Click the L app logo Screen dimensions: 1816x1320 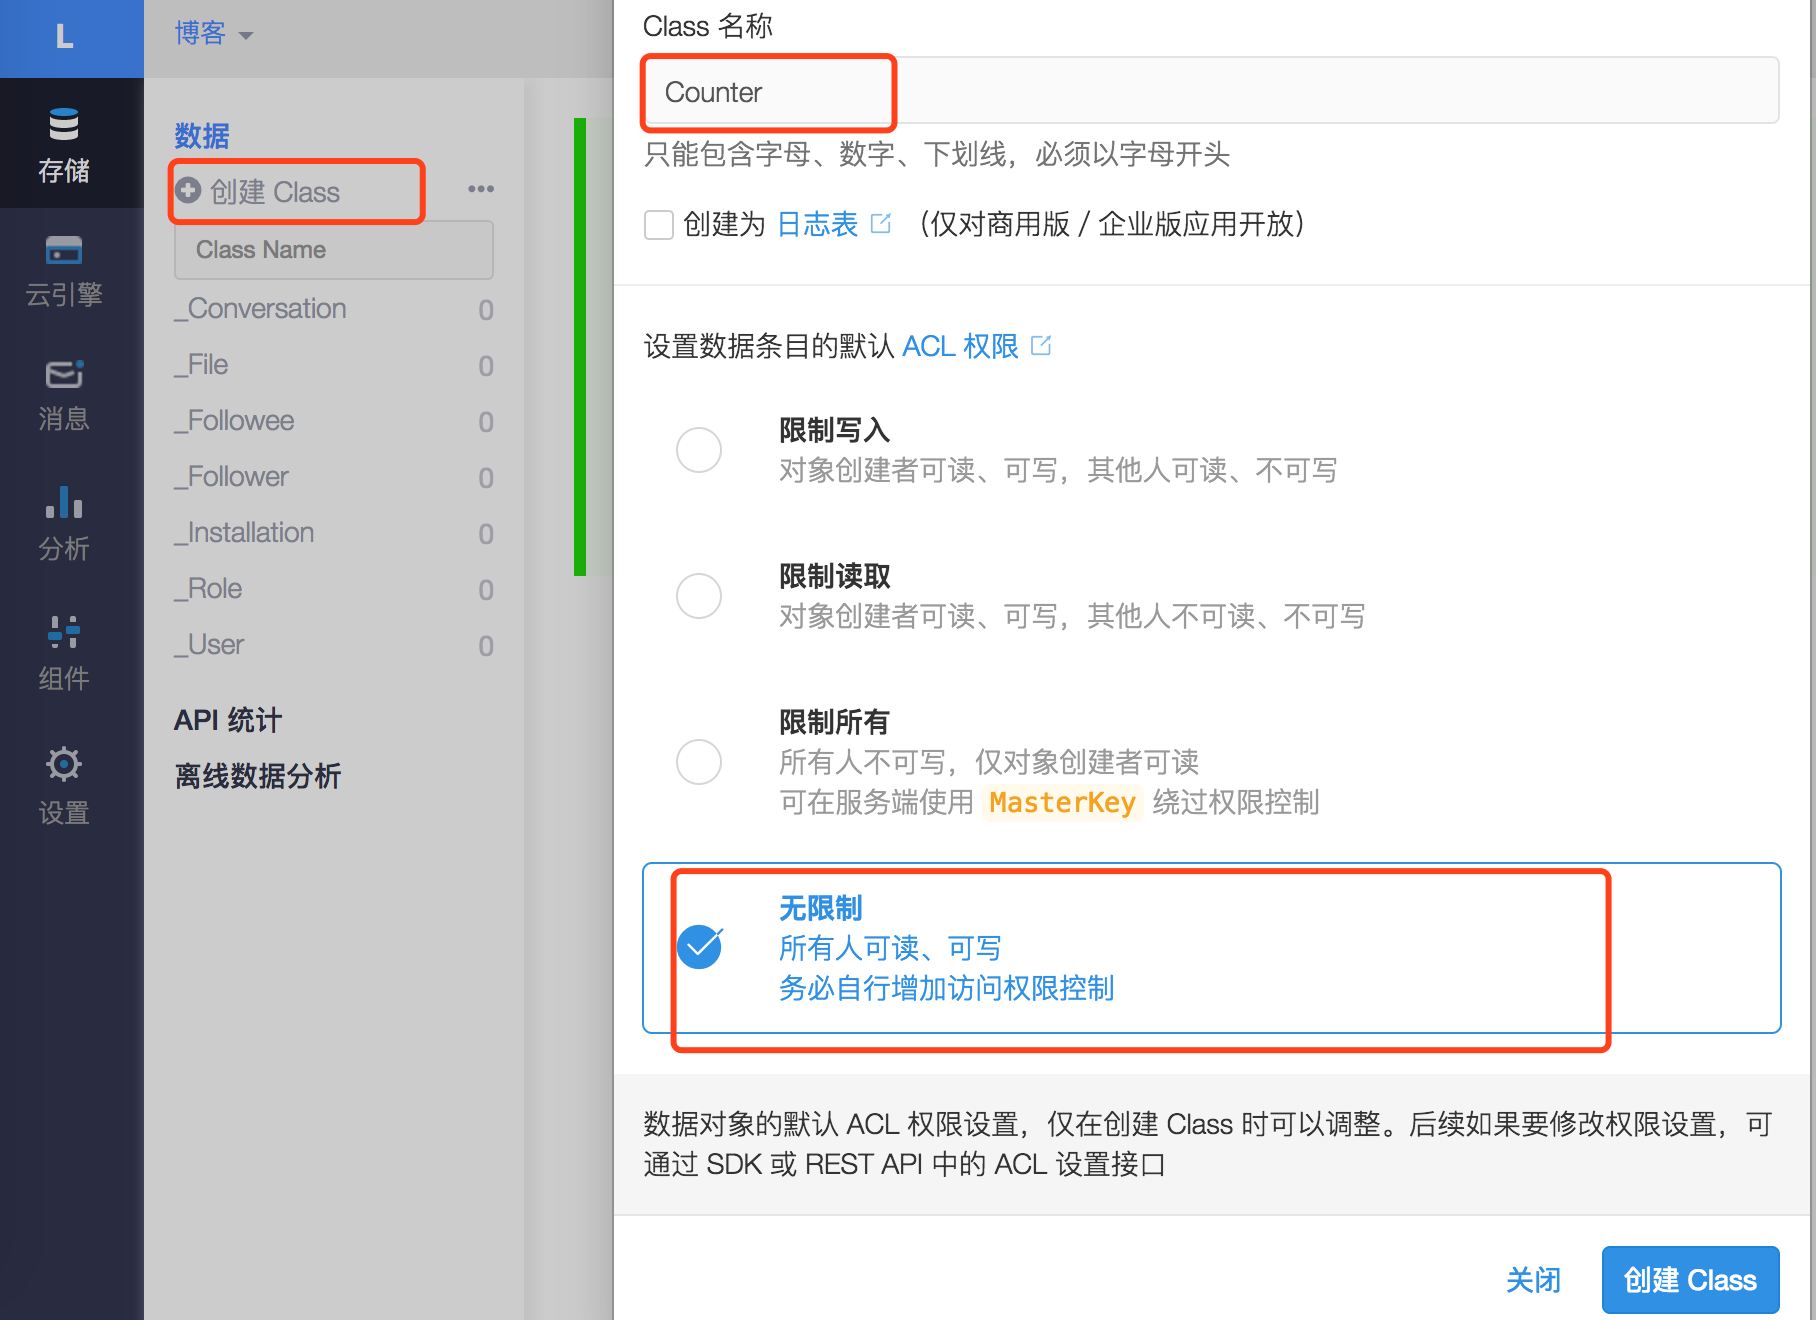click(x=65, y=37)
